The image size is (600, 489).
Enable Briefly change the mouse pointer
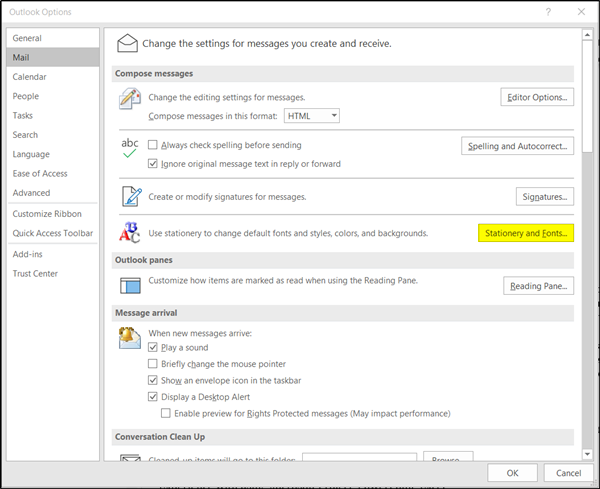(x=153, y=363)
